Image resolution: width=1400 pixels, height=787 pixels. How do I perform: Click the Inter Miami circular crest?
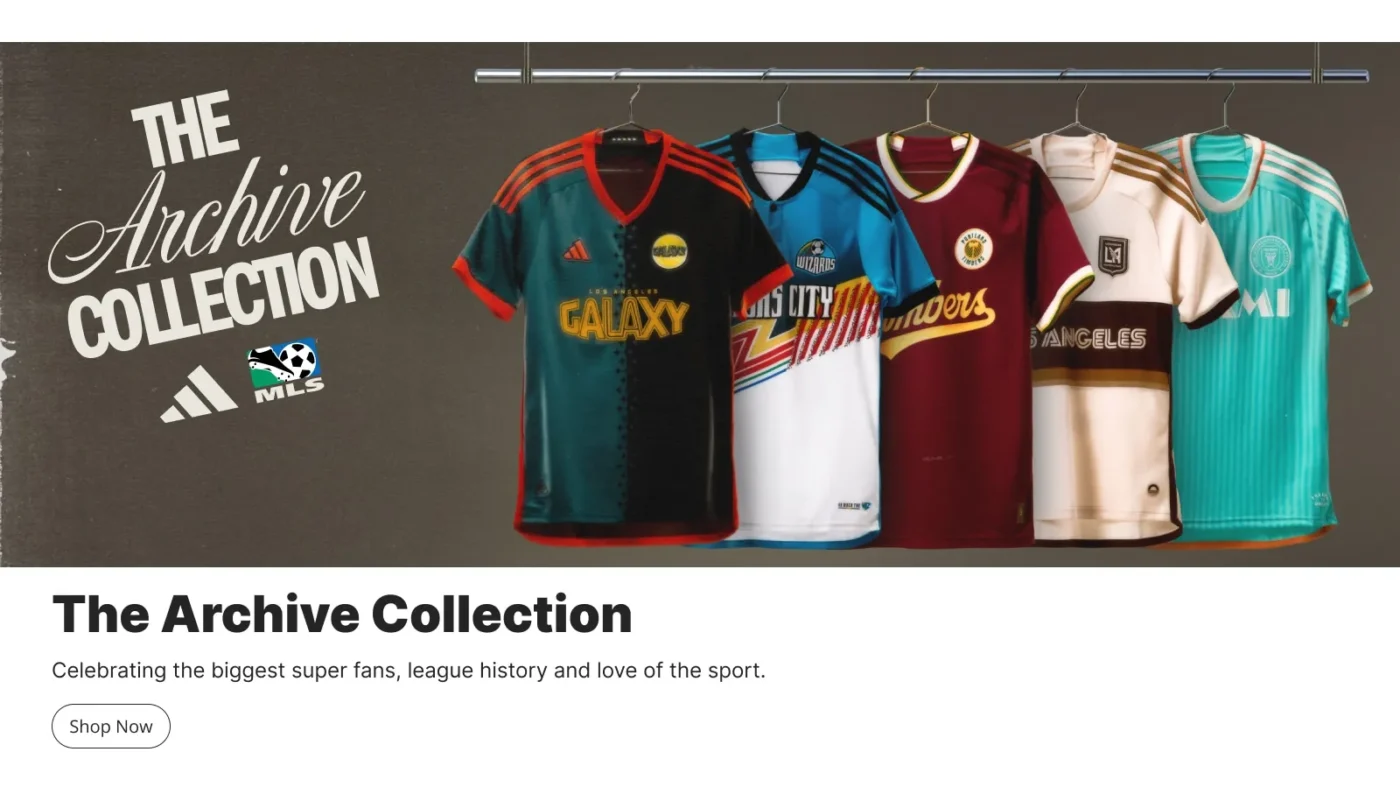1271,256
